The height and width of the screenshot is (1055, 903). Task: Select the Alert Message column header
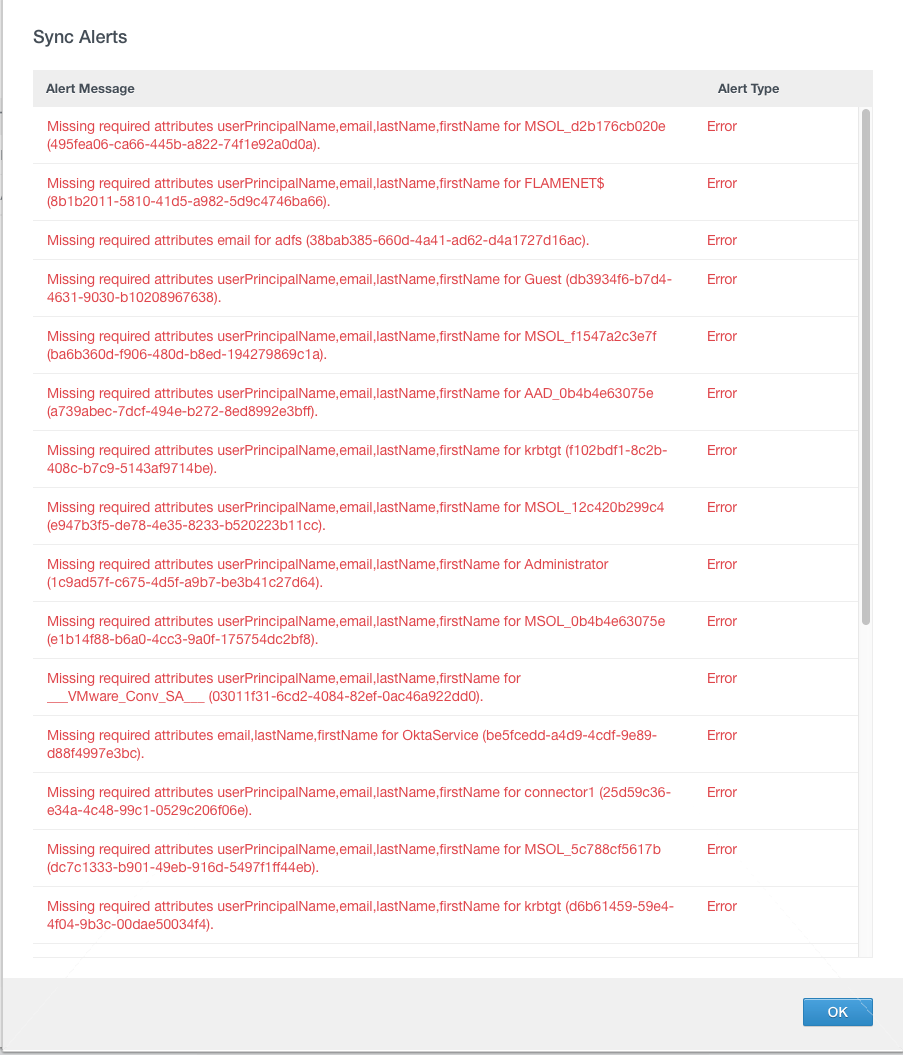[x=90, y=89]
